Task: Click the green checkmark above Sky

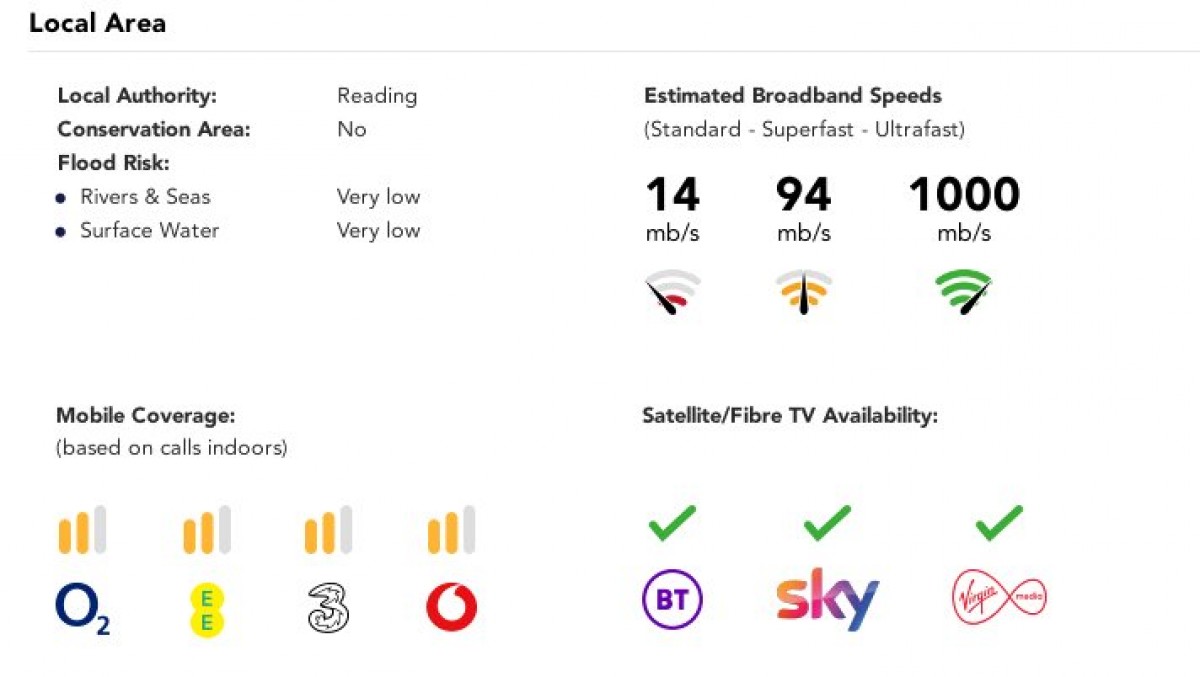Action: (x=827, y=523)
